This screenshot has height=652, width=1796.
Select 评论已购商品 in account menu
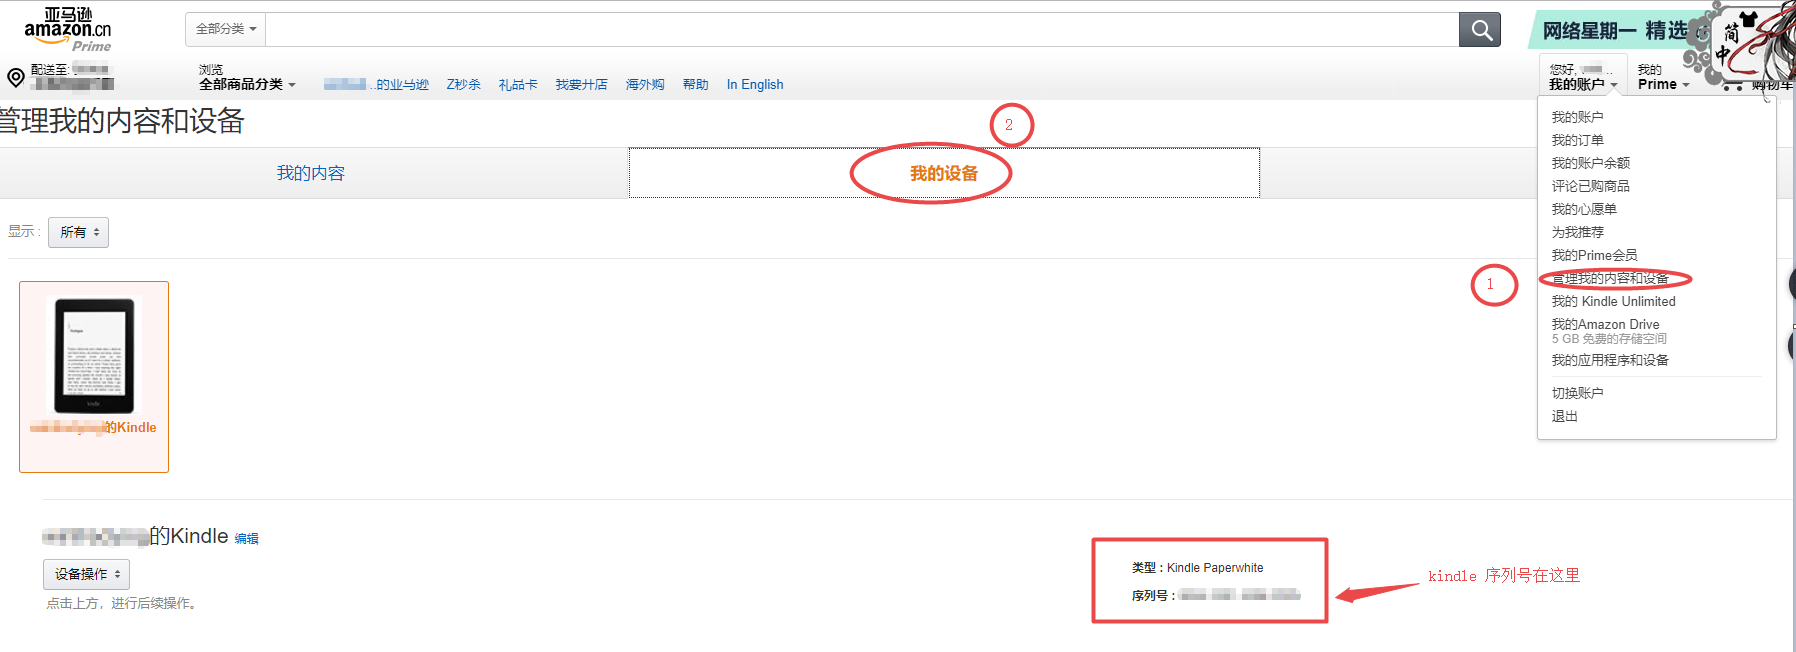click(x=1590, y=186)
